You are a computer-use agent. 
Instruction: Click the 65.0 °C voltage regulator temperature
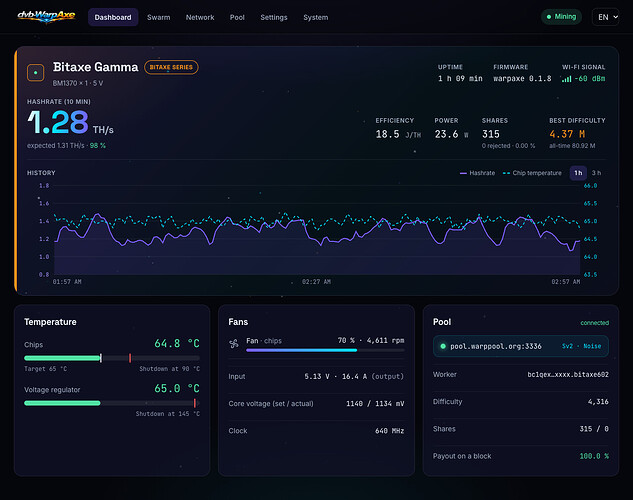pos(177,389)
